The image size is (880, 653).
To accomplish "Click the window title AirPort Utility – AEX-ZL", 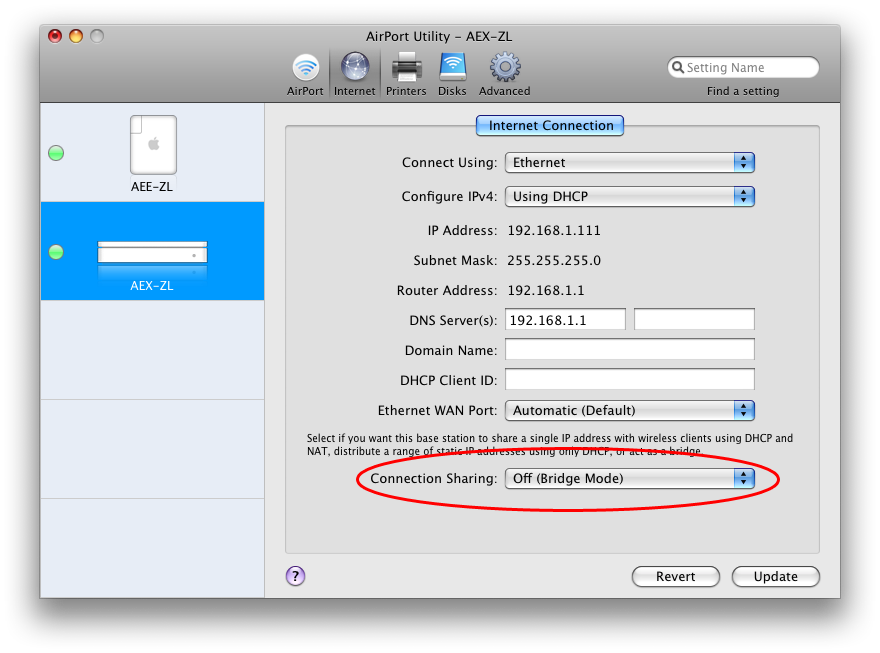I will pos(439,36).
